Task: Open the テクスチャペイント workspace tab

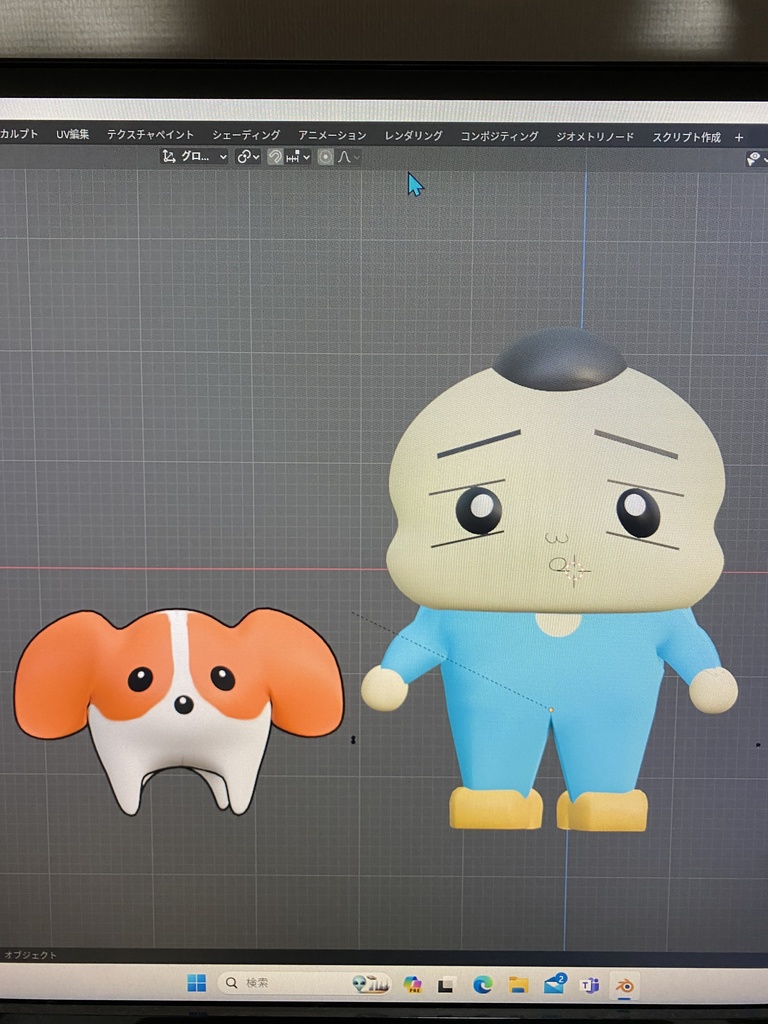Action: click(x=150, y=135)
